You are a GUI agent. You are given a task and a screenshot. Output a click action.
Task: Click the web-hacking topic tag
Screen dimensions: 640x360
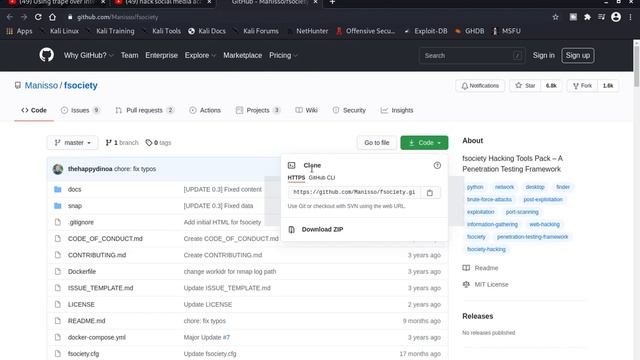pos(544,224)
